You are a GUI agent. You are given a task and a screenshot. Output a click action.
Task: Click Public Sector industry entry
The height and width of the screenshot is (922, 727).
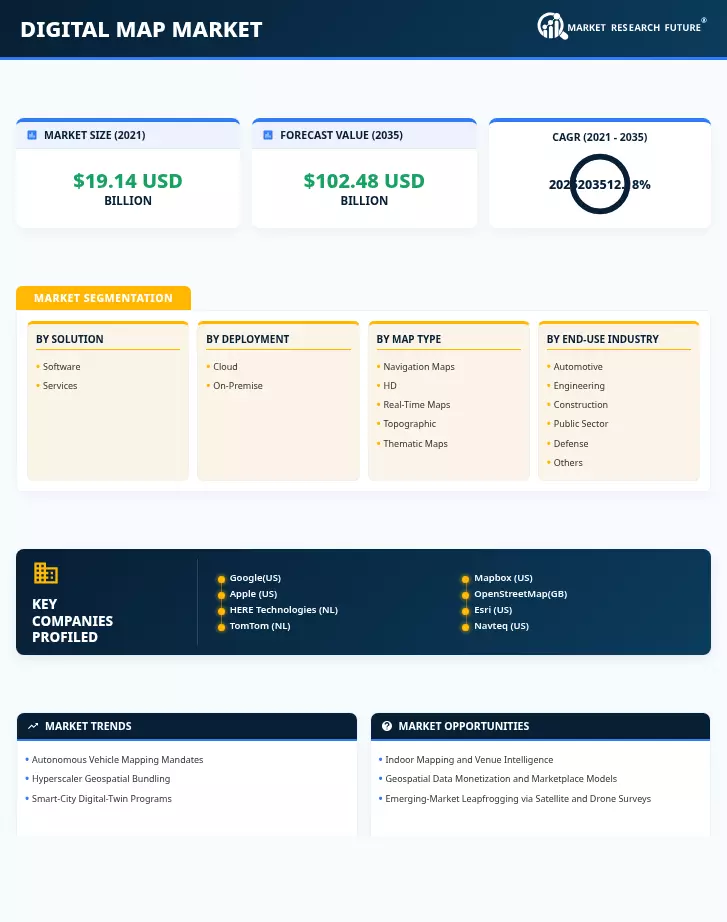click(x=581, y=424)
